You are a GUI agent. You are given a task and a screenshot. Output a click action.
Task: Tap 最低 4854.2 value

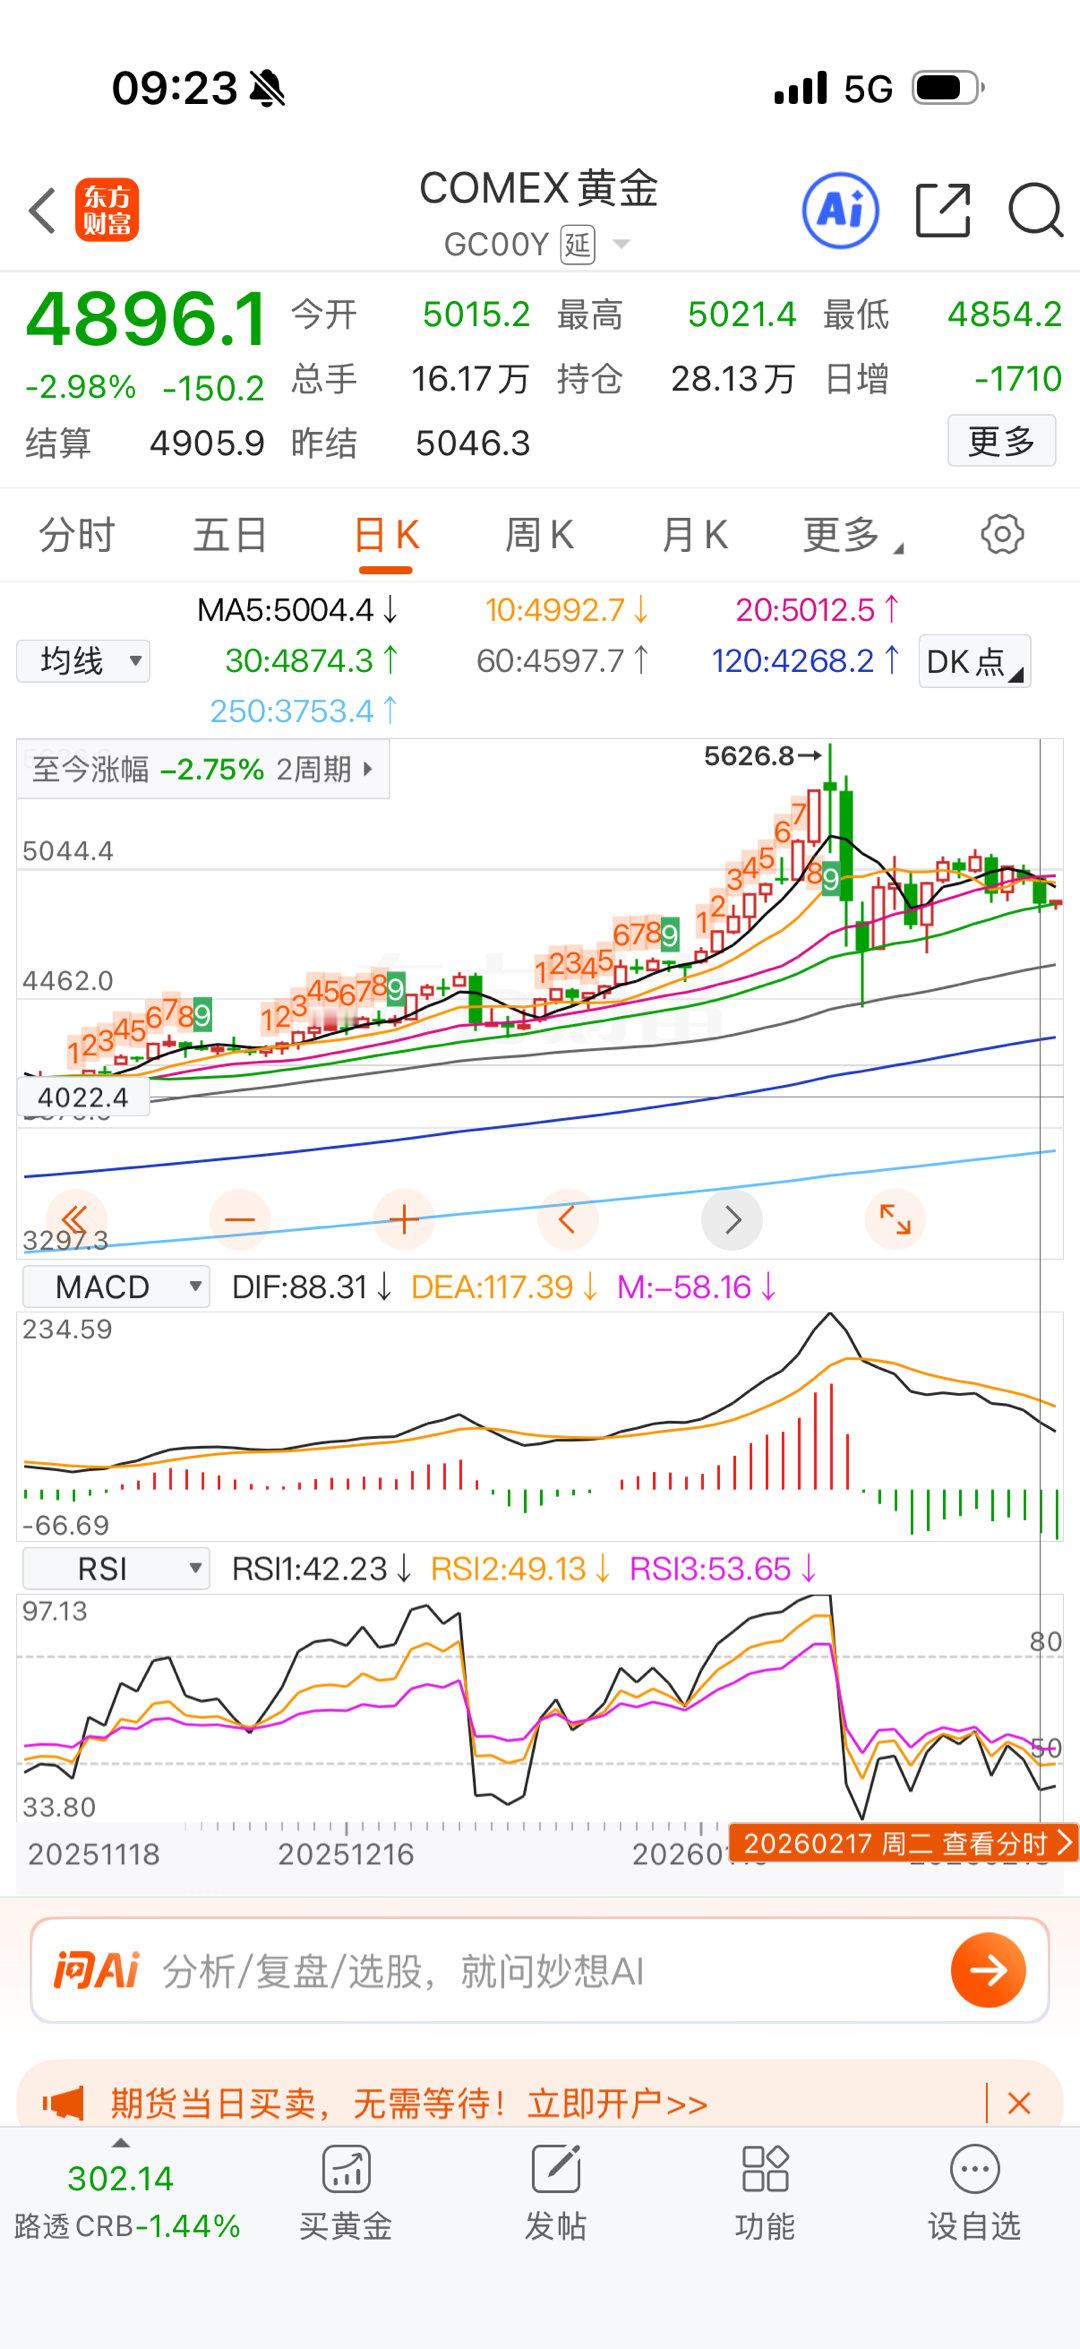click(x=1004, y=314)
